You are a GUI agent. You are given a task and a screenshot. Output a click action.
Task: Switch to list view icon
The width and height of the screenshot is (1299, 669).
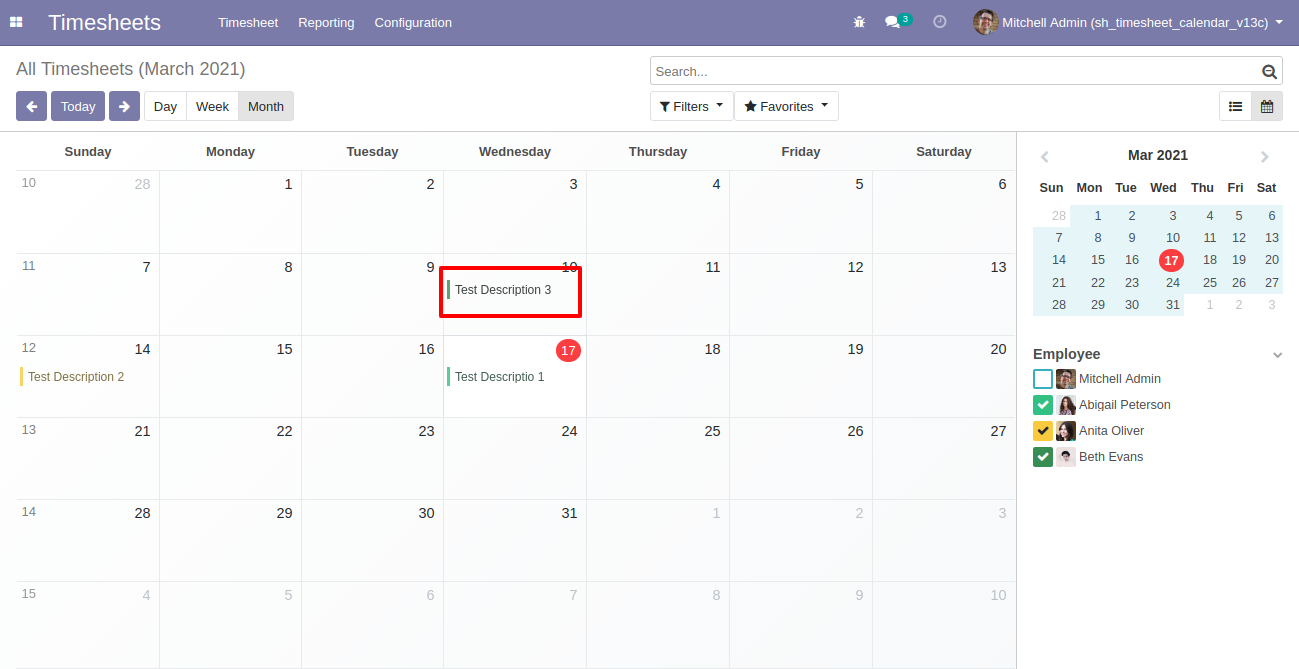[1235, 106]
